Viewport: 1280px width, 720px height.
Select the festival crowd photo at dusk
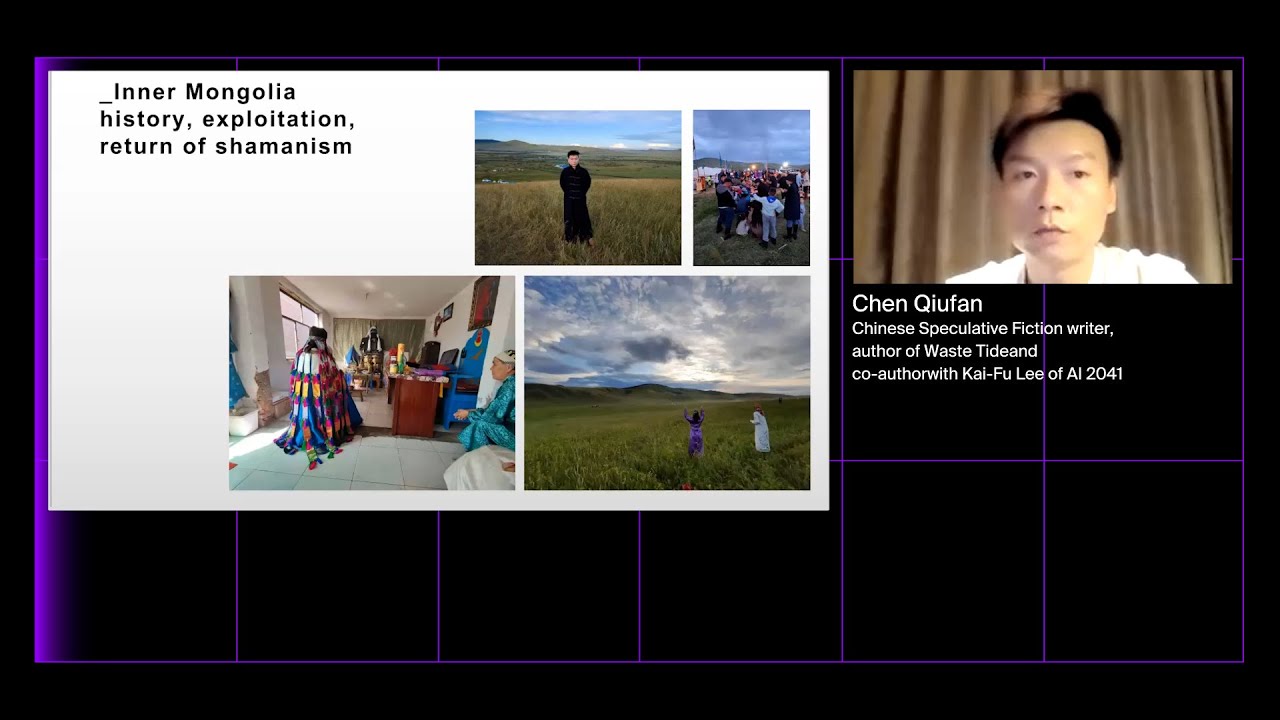[x=751, y=188]
